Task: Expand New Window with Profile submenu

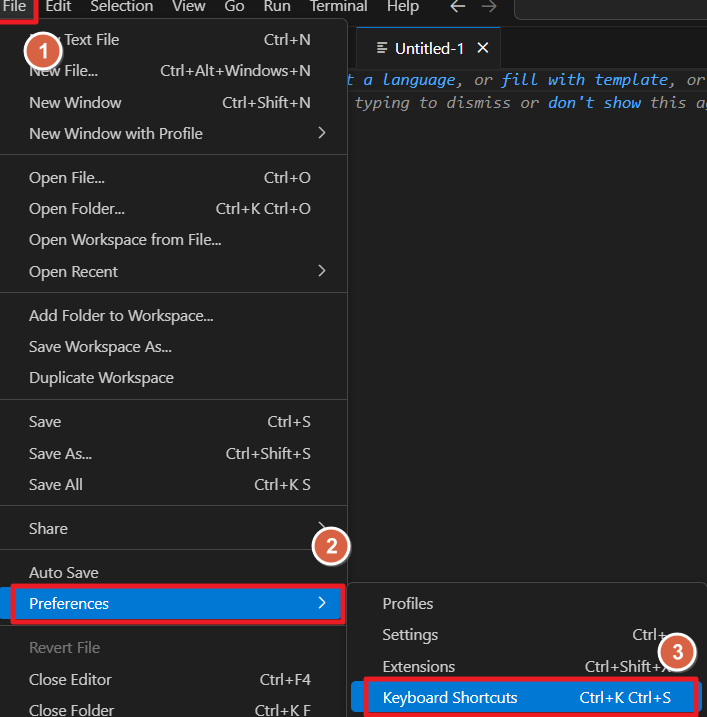Action: coord(173,134)
